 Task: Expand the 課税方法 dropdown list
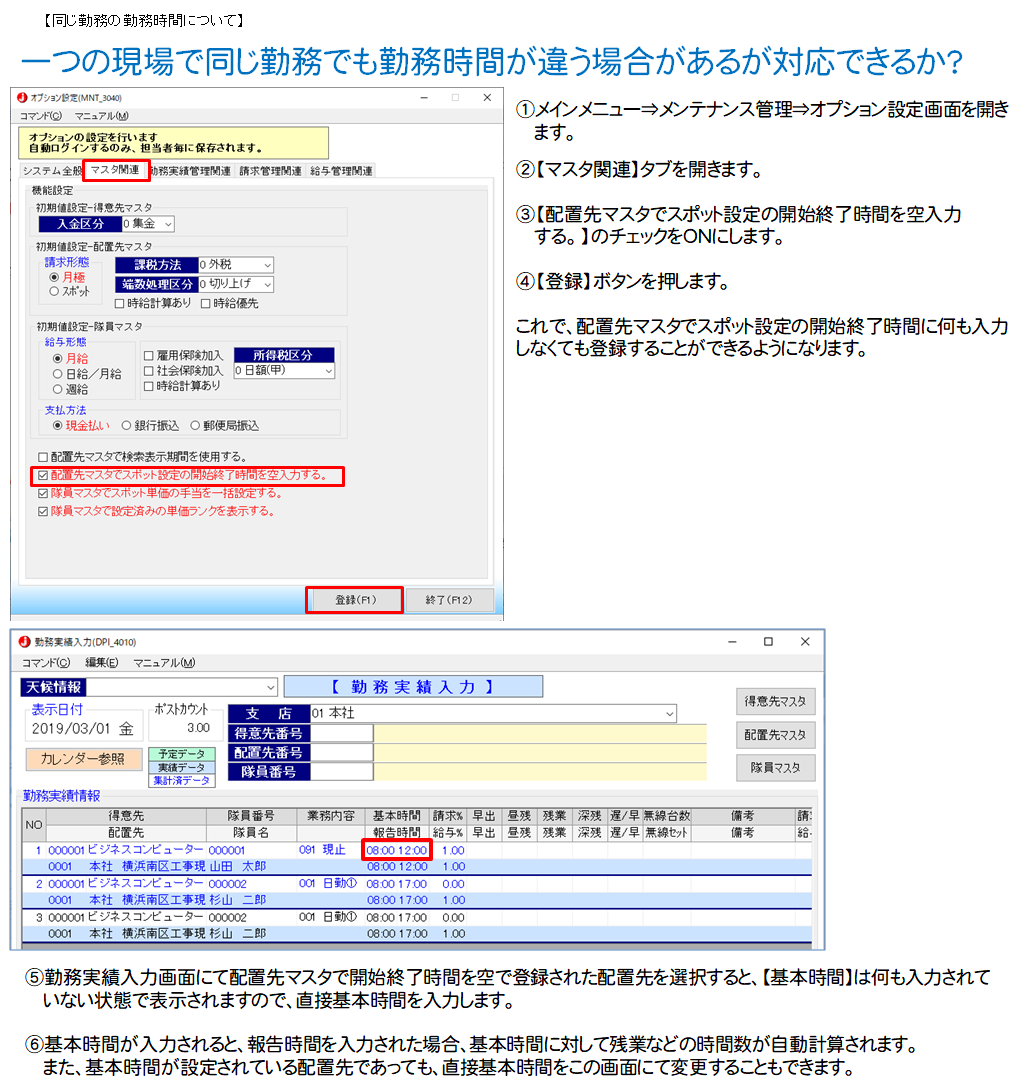point(266,265)
